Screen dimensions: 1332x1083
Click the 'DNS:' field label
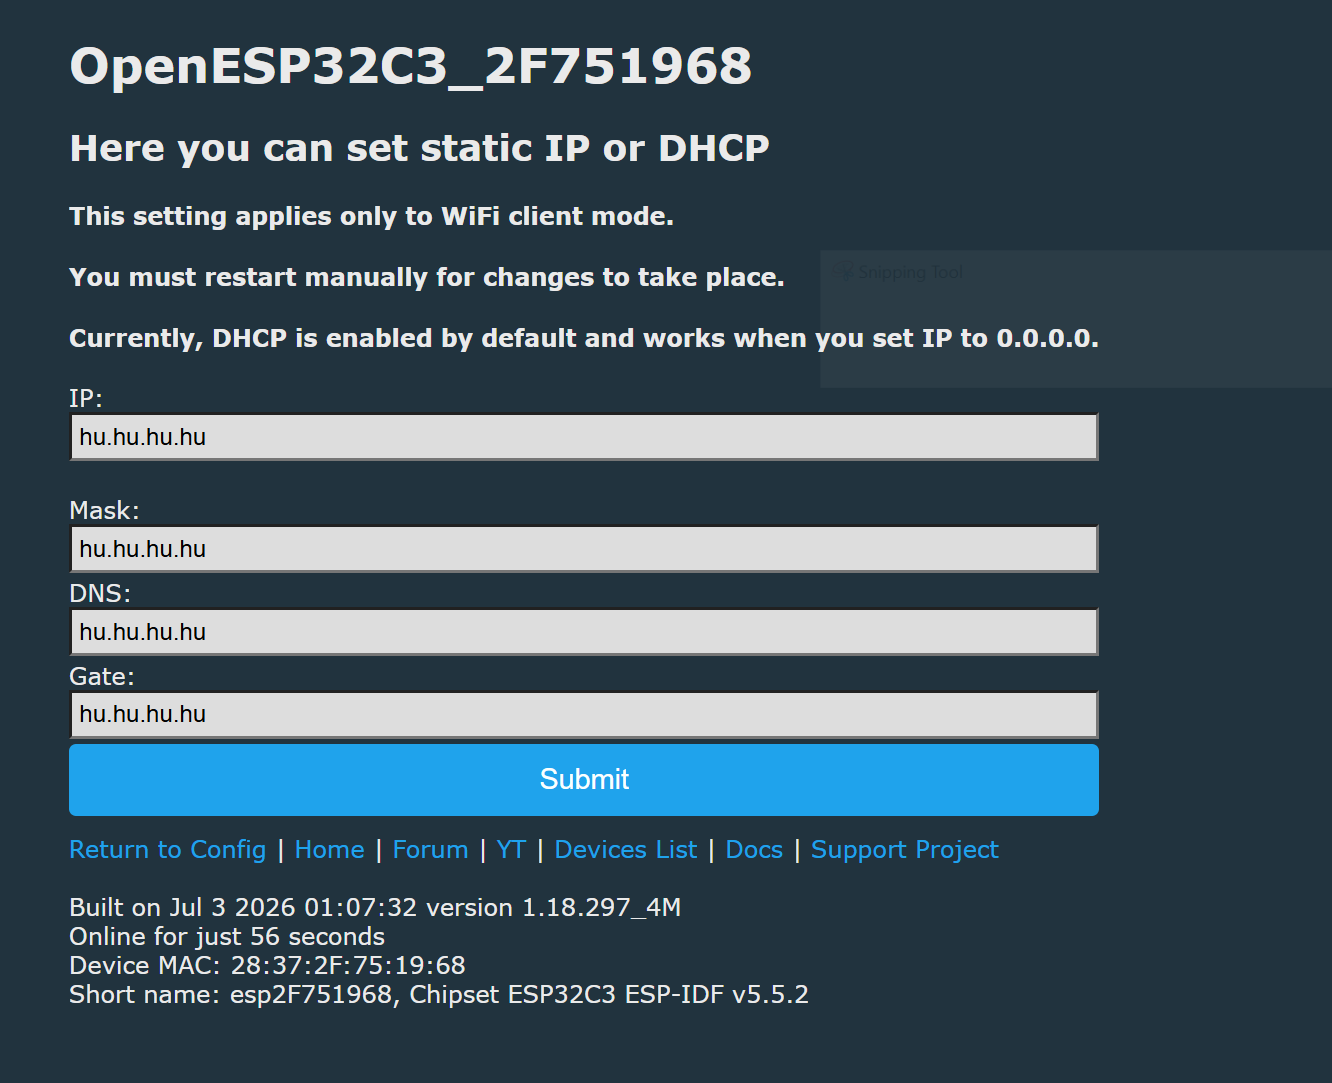pyautogui.click(x=100, y=593)
